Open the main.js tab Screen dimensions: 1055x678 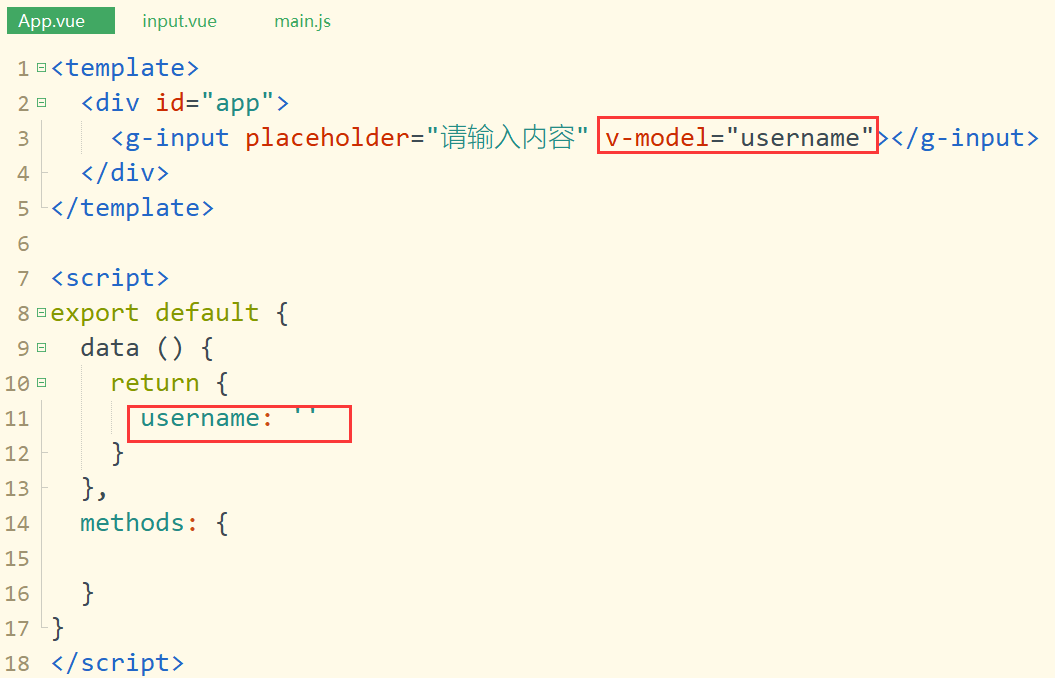point(302,21)
